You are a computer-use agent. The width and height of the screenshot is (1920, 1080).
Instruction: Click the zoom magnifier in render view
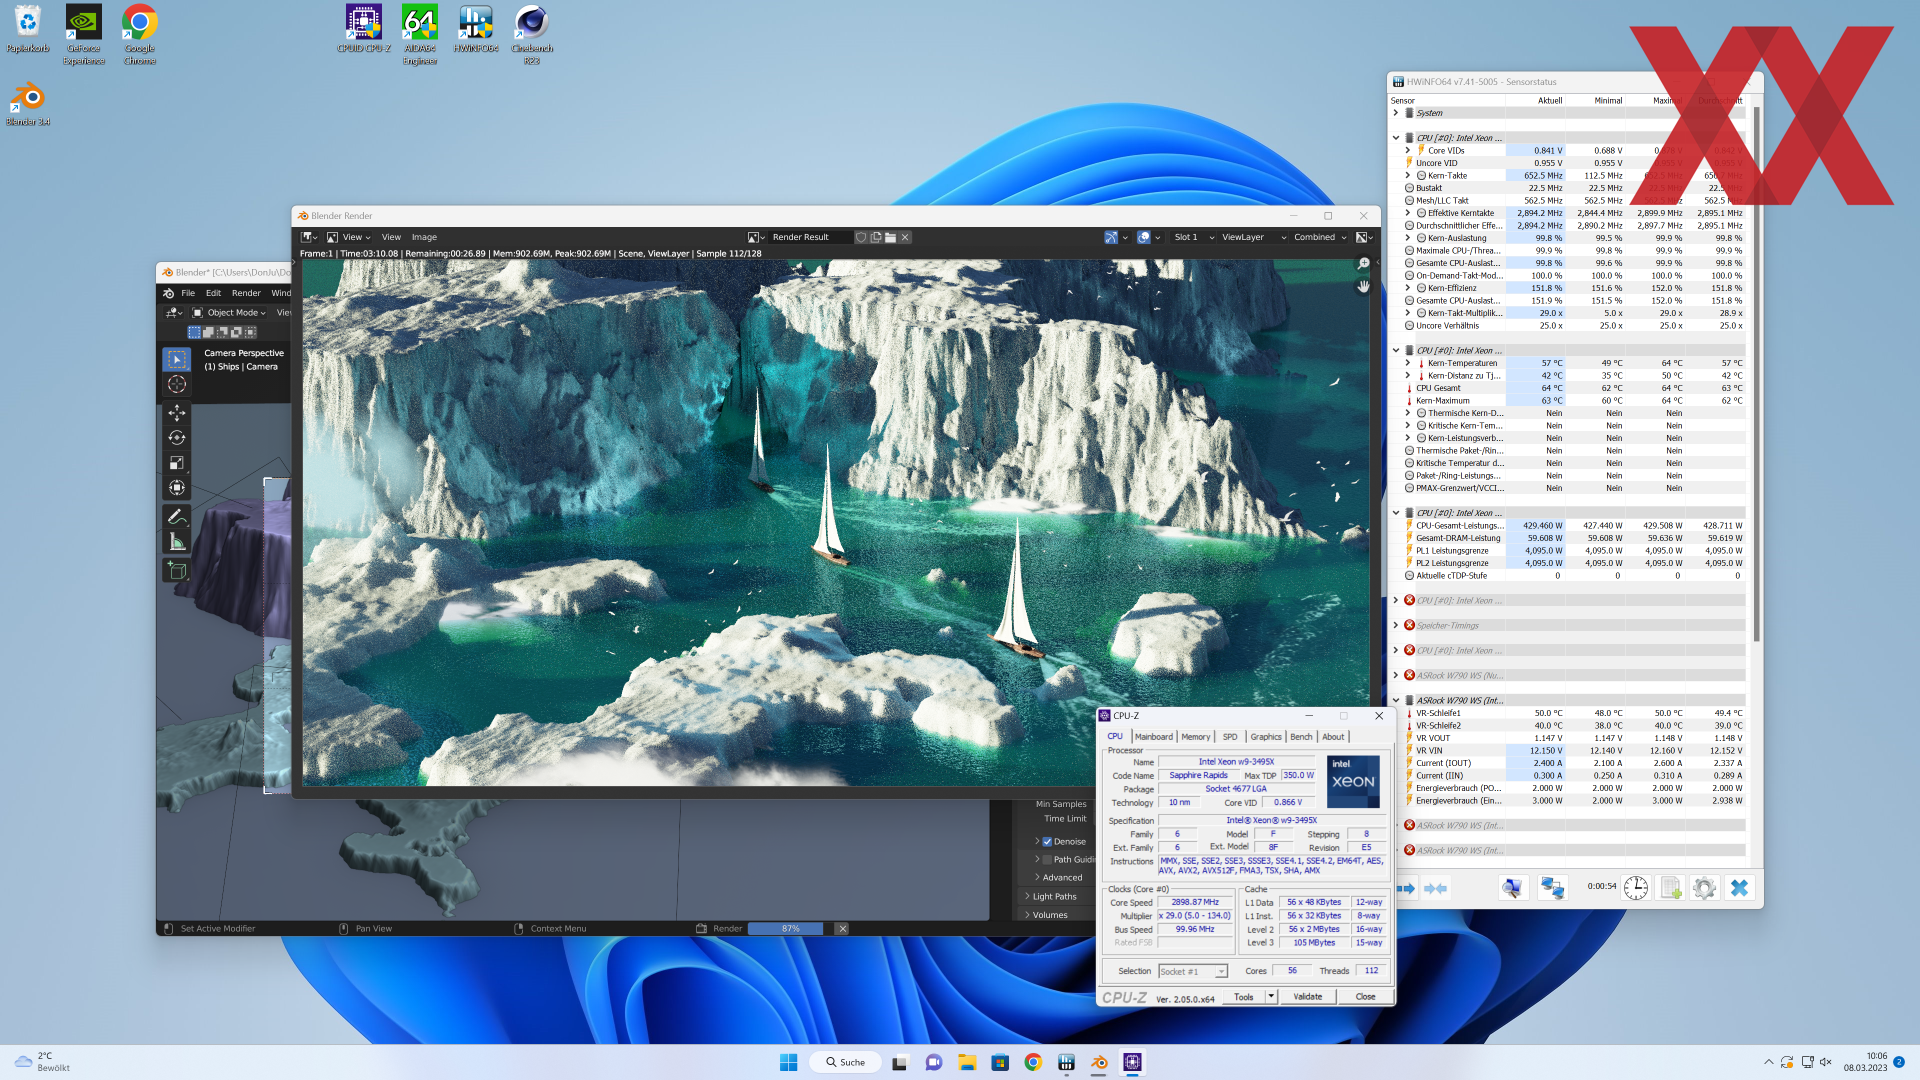pos(1363,263)
